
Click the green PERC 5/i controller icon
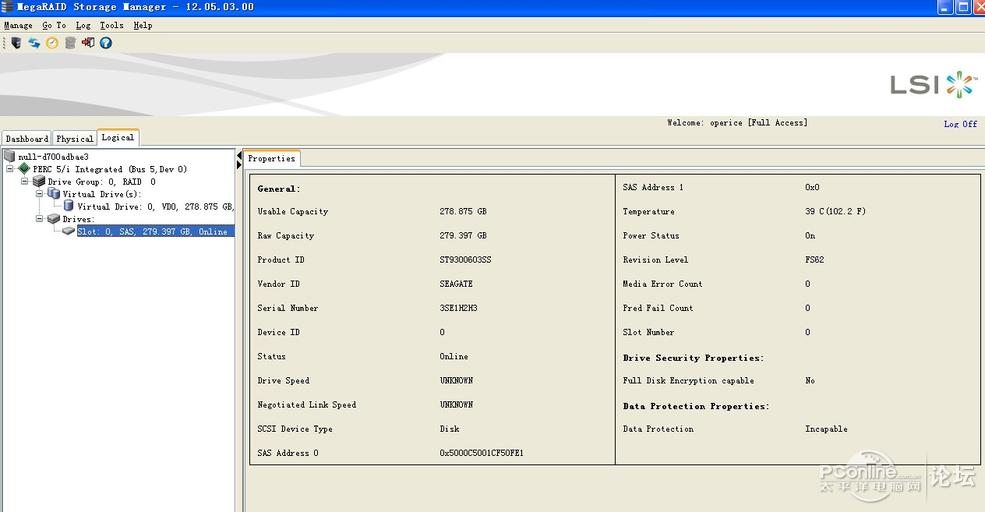point(24,168)
